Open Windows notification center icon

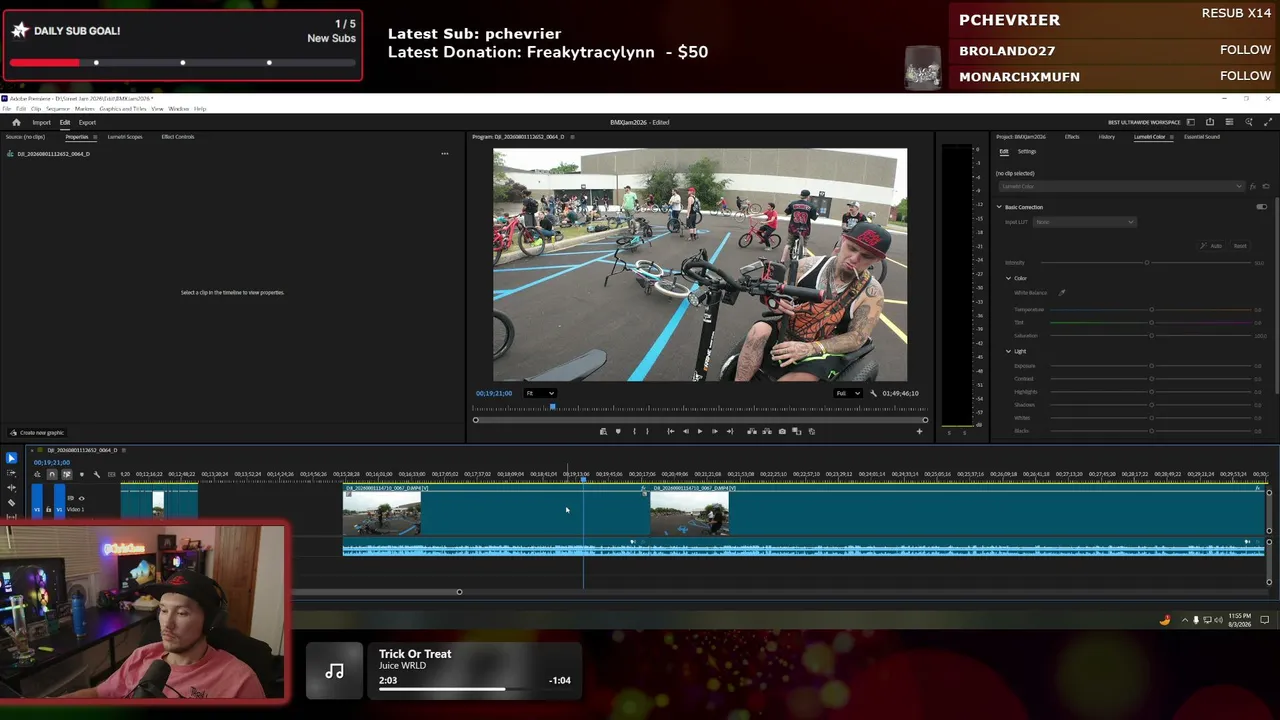[x=1264, y=620]
